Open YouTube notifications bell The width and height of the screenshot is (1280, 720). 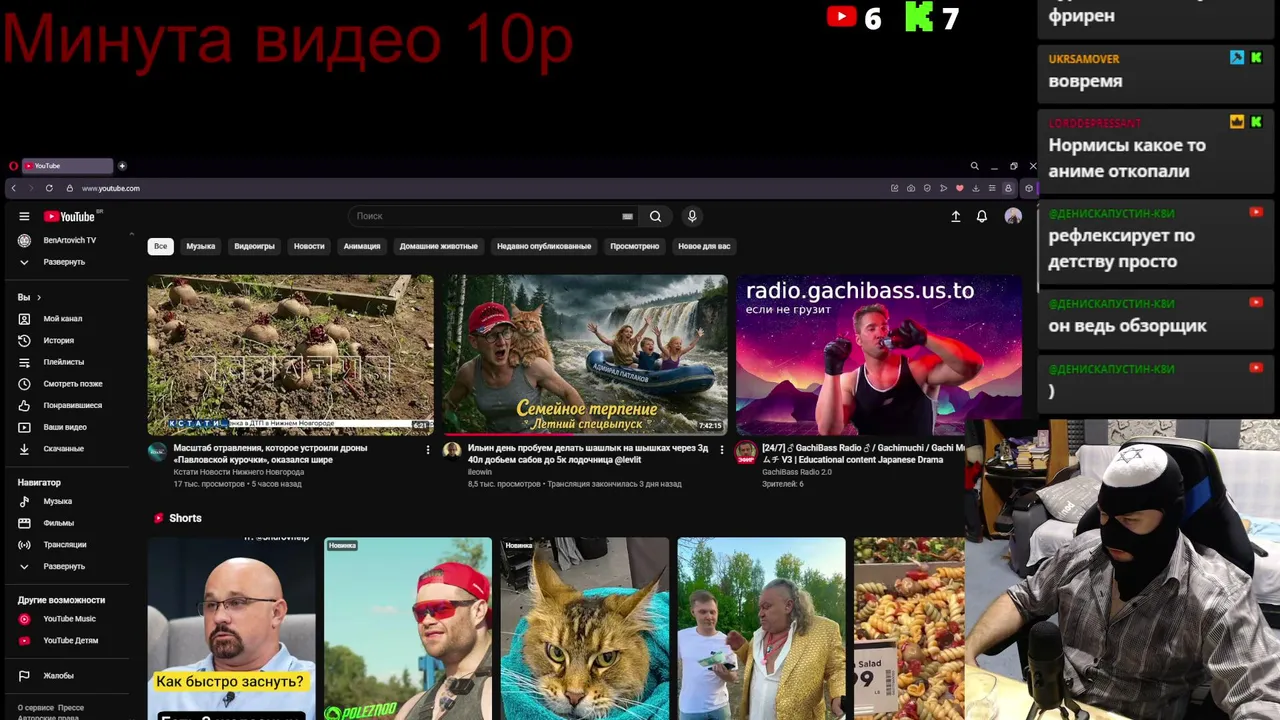tap(982, 216)
